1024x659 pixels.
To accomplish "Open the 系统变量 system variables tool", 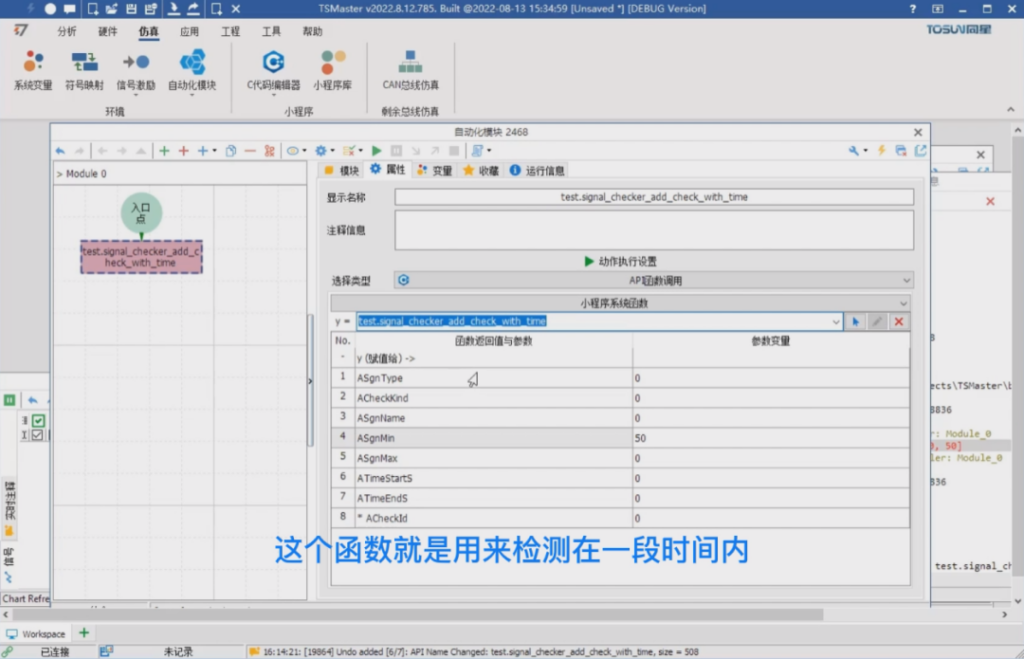I will [33, 71].
